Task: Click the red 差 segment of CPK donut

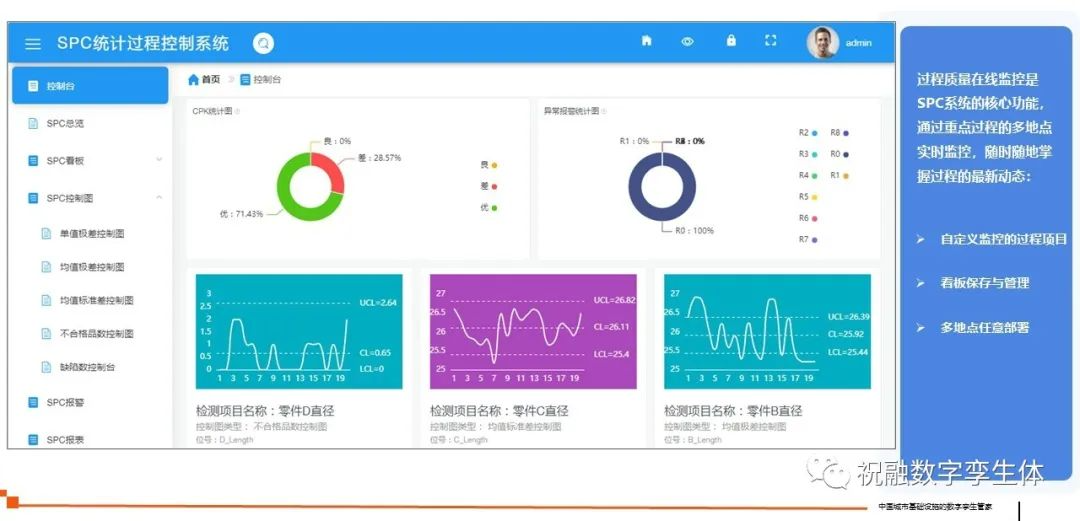Action: [x=328, y=164]
